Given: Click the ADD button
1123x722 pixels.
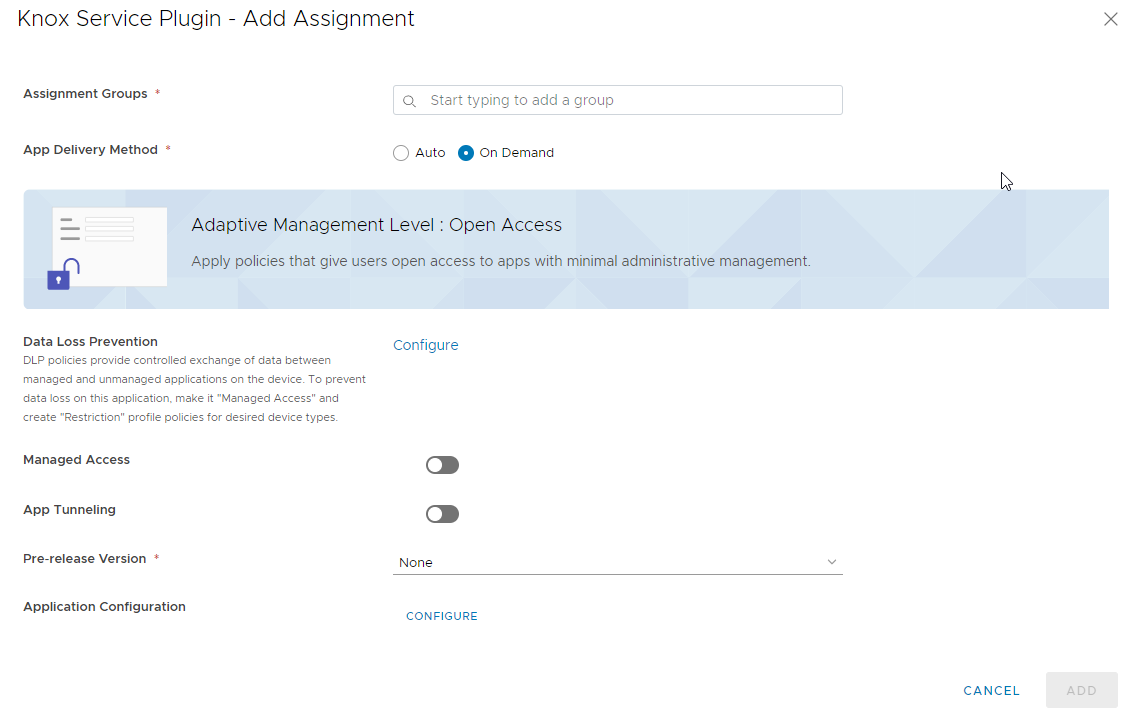Looking at the screenshot, I should coord(1081,690).
